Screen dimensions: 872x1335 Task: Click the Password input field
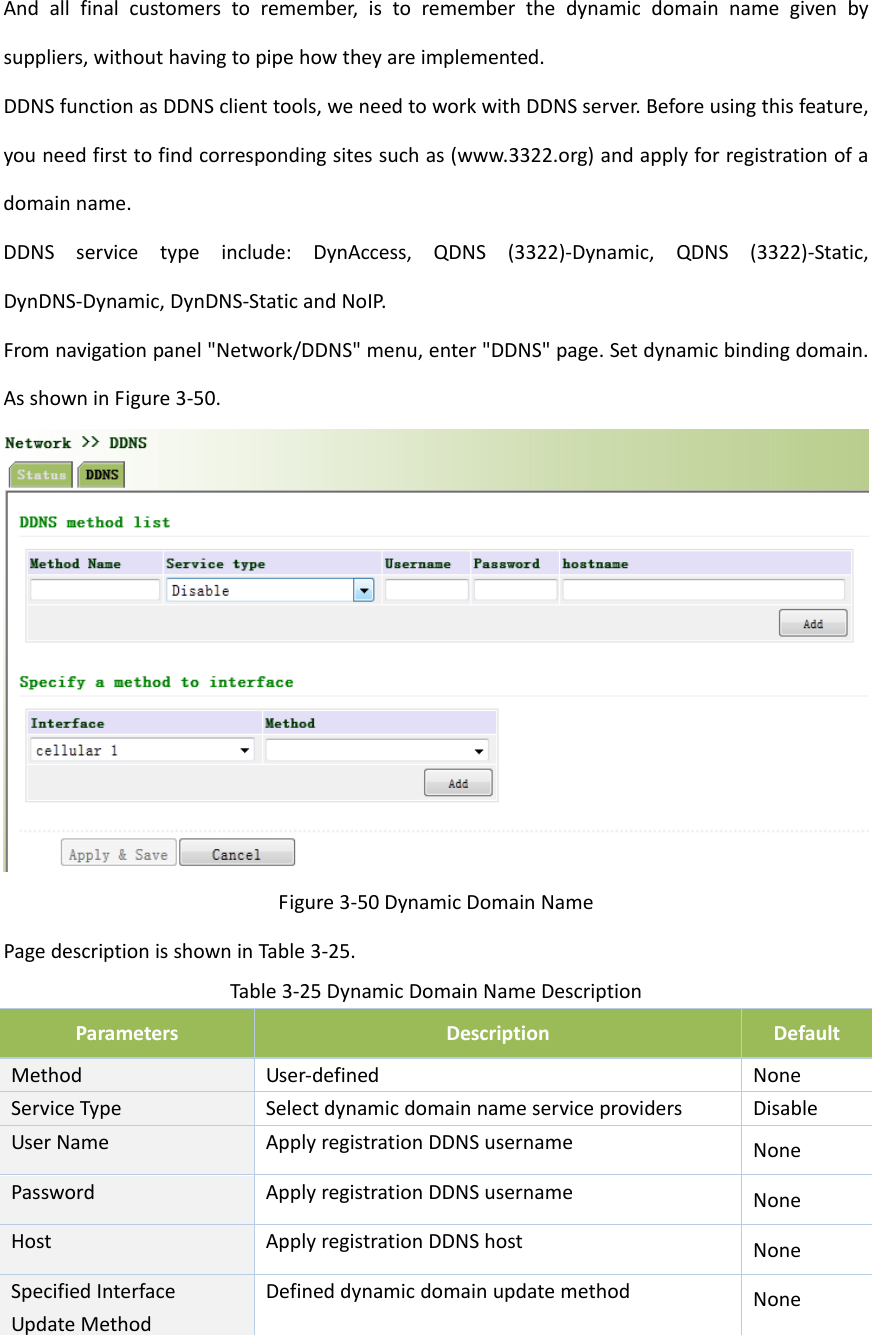[515, 590]
